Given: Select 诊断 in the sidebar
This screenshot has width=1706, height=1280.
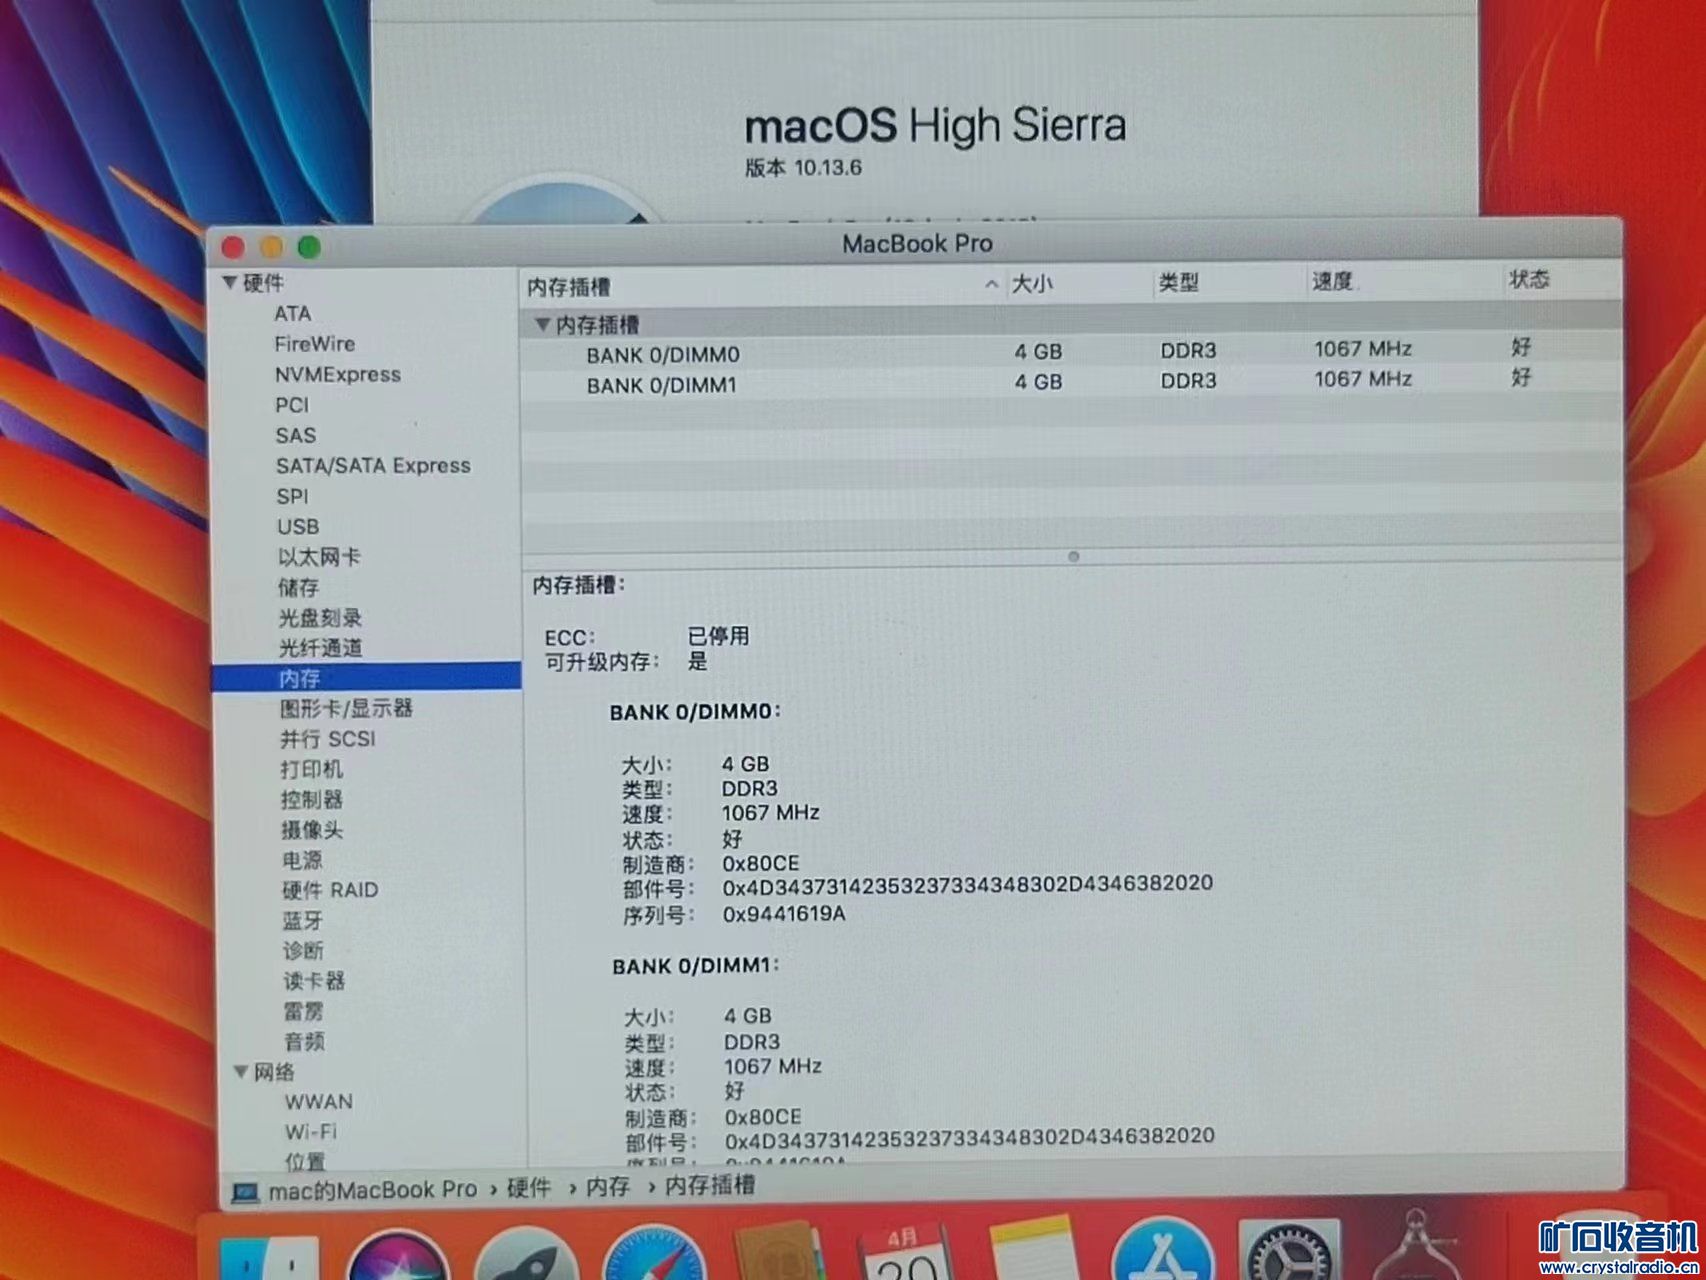Looking at the screenshot, I should (x=303, y=951).
